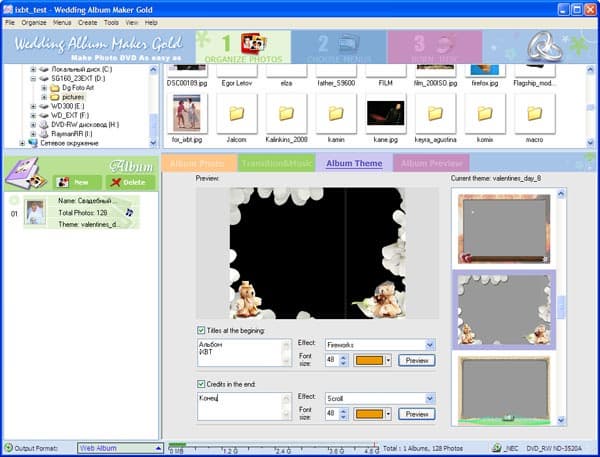The height and width of the screenshot is (457, 600).
Task: Open the View menu
Action: click(x=132, y=23)
